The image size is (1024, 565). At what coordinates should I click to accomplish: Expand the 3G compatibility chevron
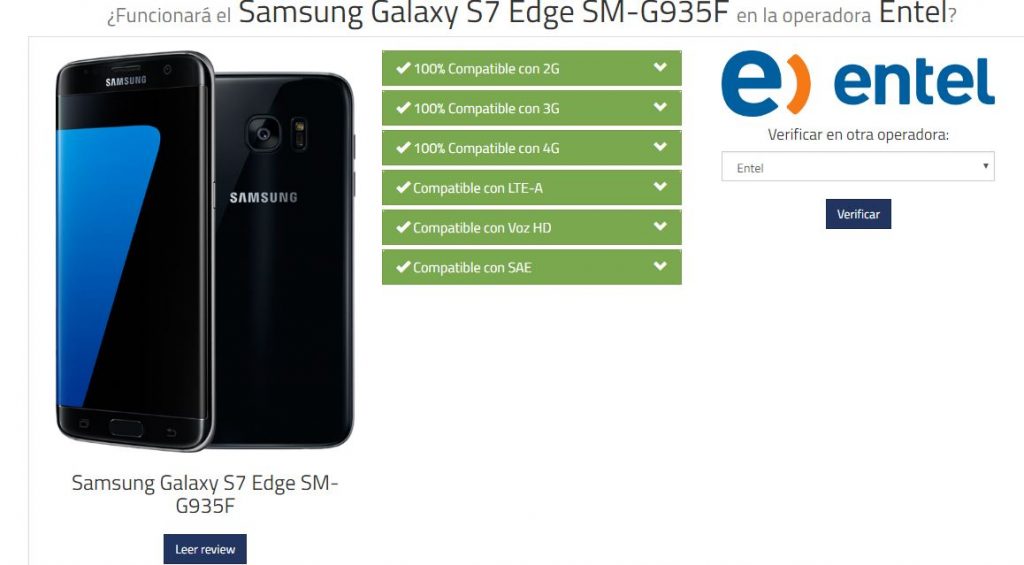(x=660, y=107)
